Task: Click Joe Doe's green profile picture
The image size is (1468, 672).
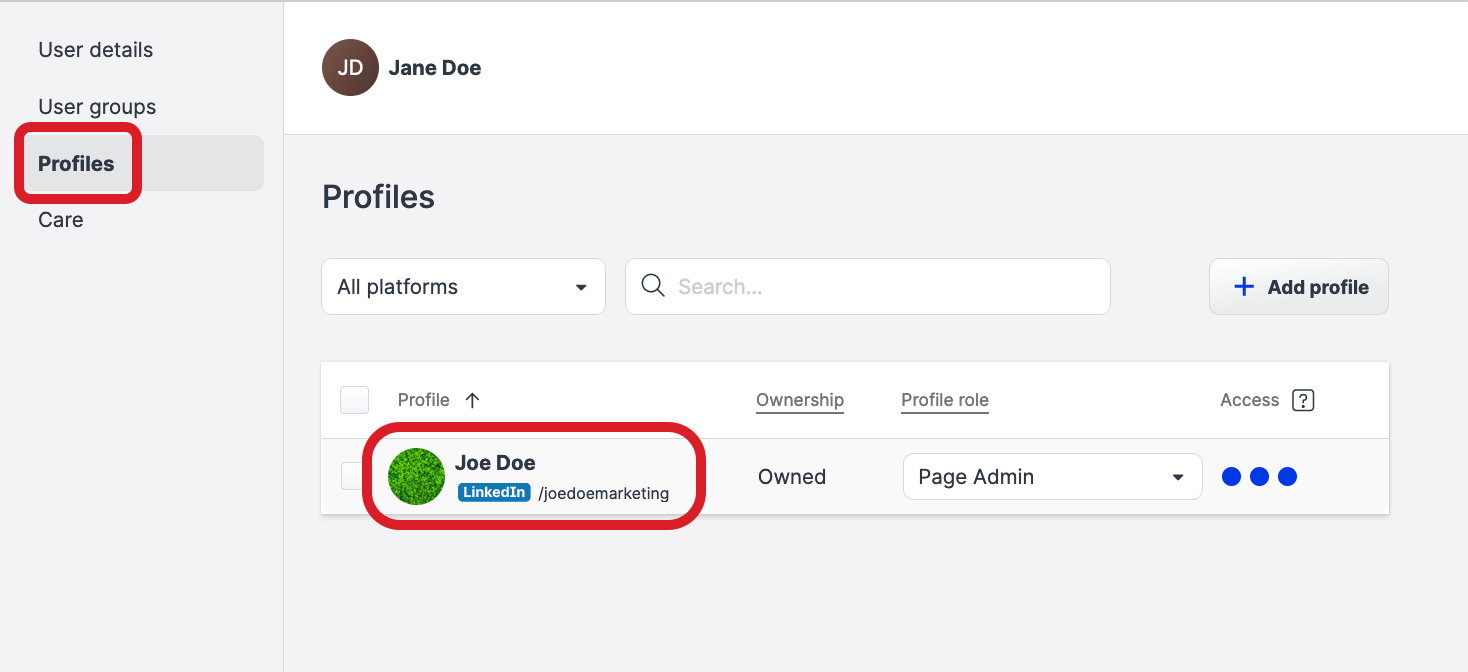Action: (416, 477)
